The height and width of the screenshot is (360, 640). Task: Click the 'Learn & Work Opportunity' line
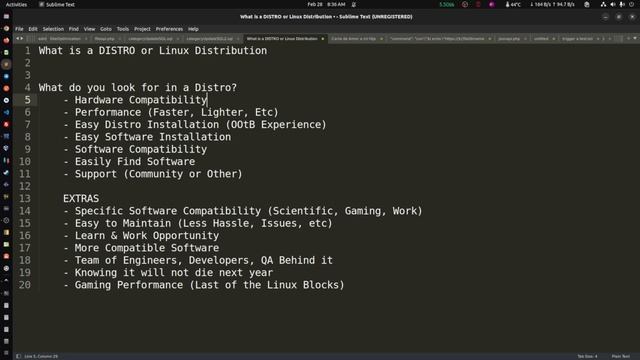[141, 236]
